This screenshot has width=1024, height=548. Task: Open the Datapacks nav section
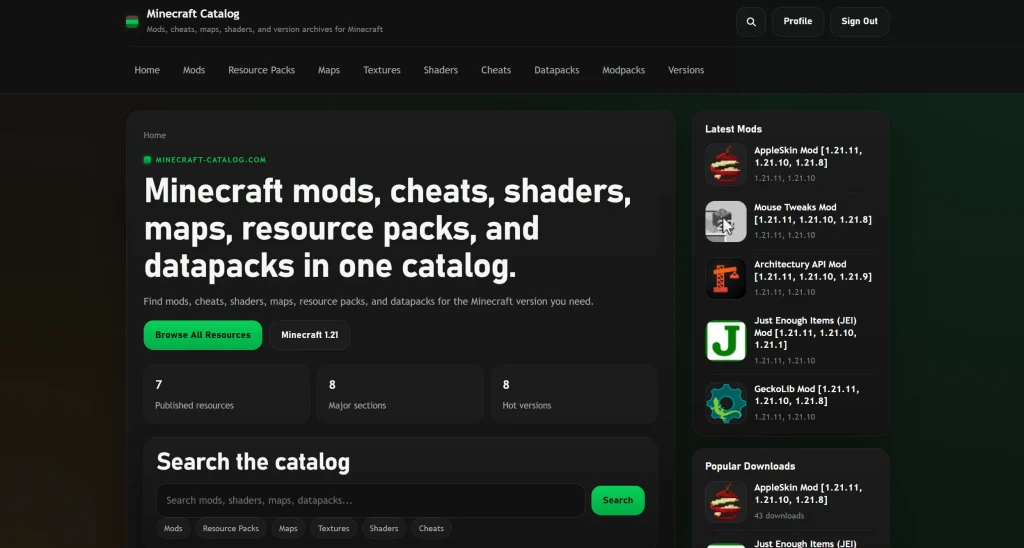556,70
